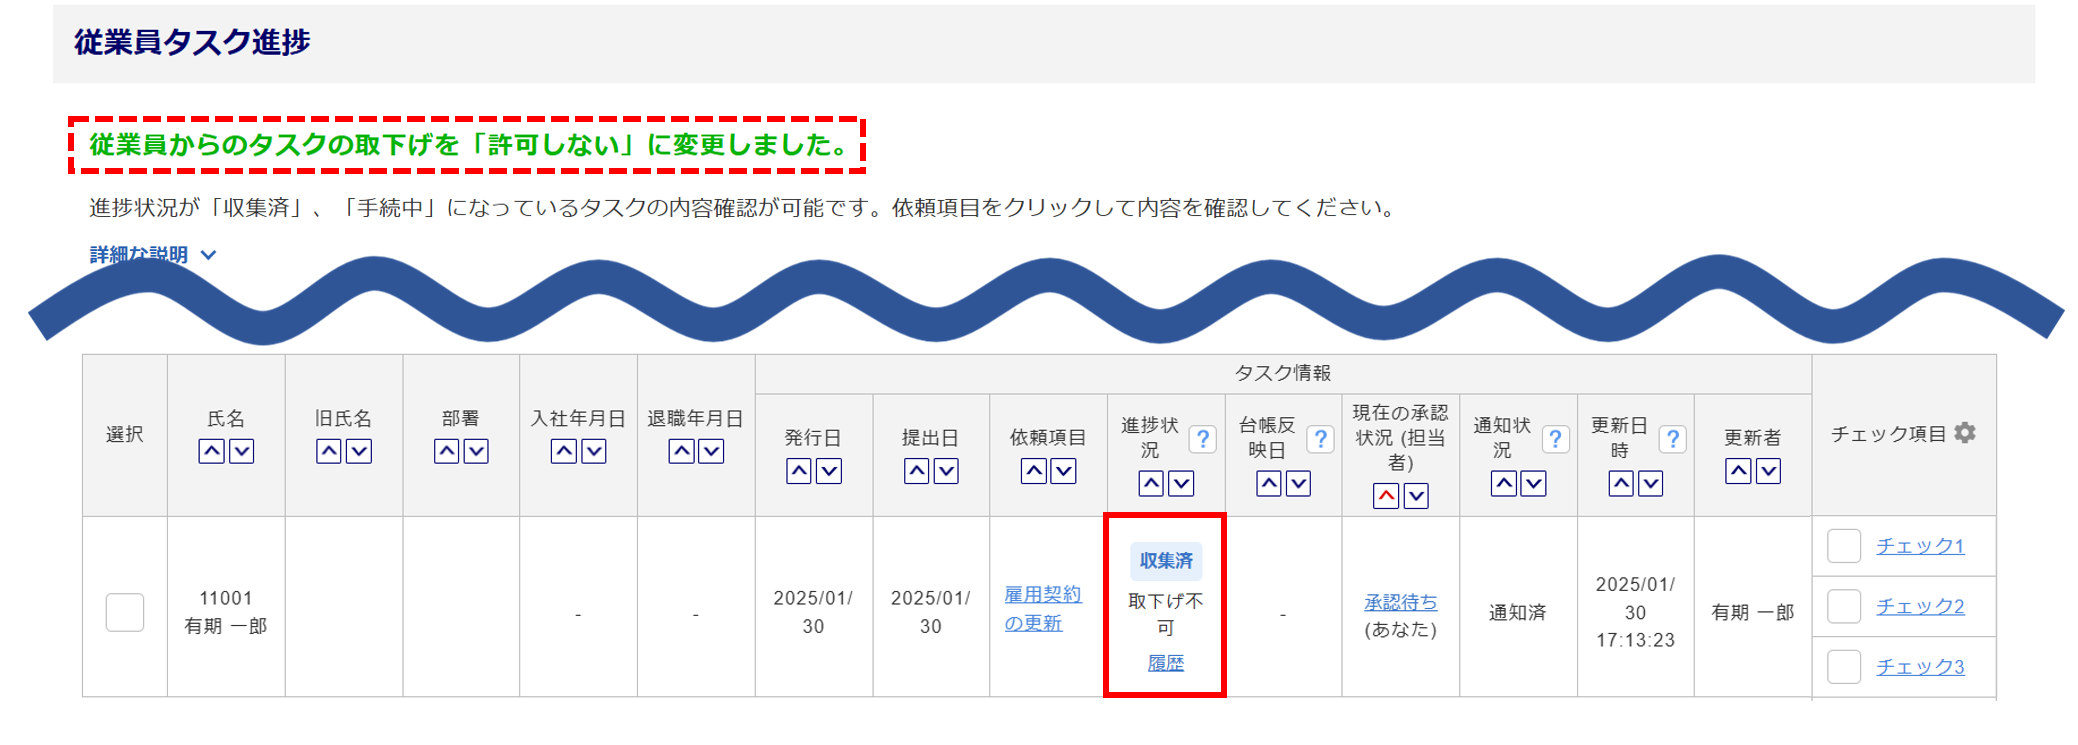Click help icon beside 台帳反映日 header

pos(1320,439)
